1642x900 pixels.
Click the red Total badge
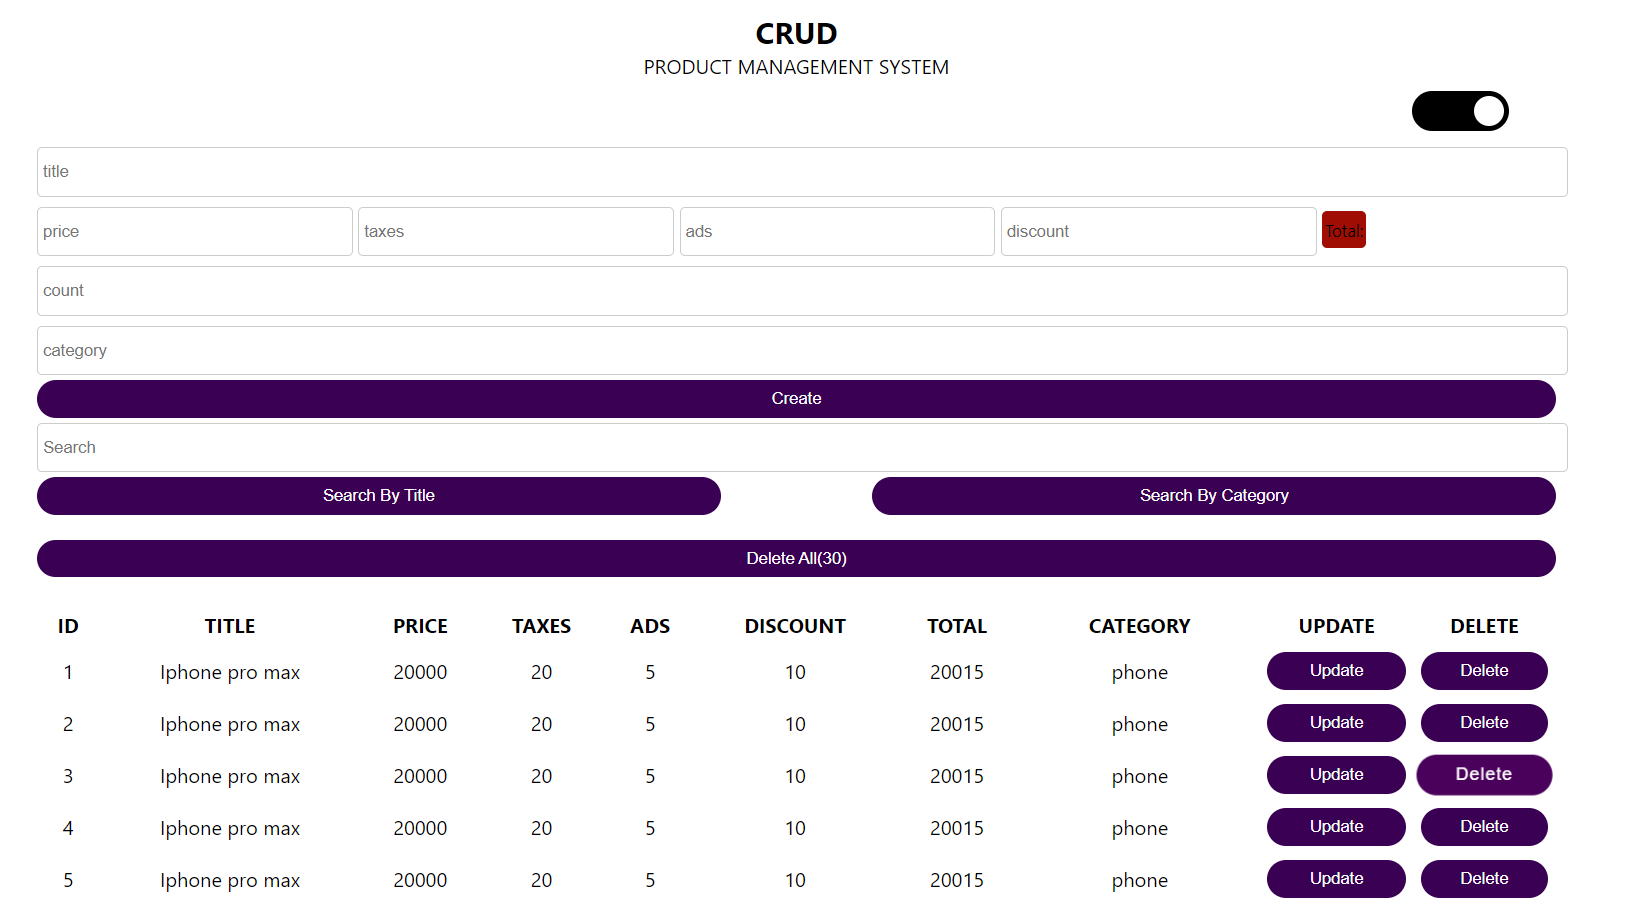(x=1343, y=229)
